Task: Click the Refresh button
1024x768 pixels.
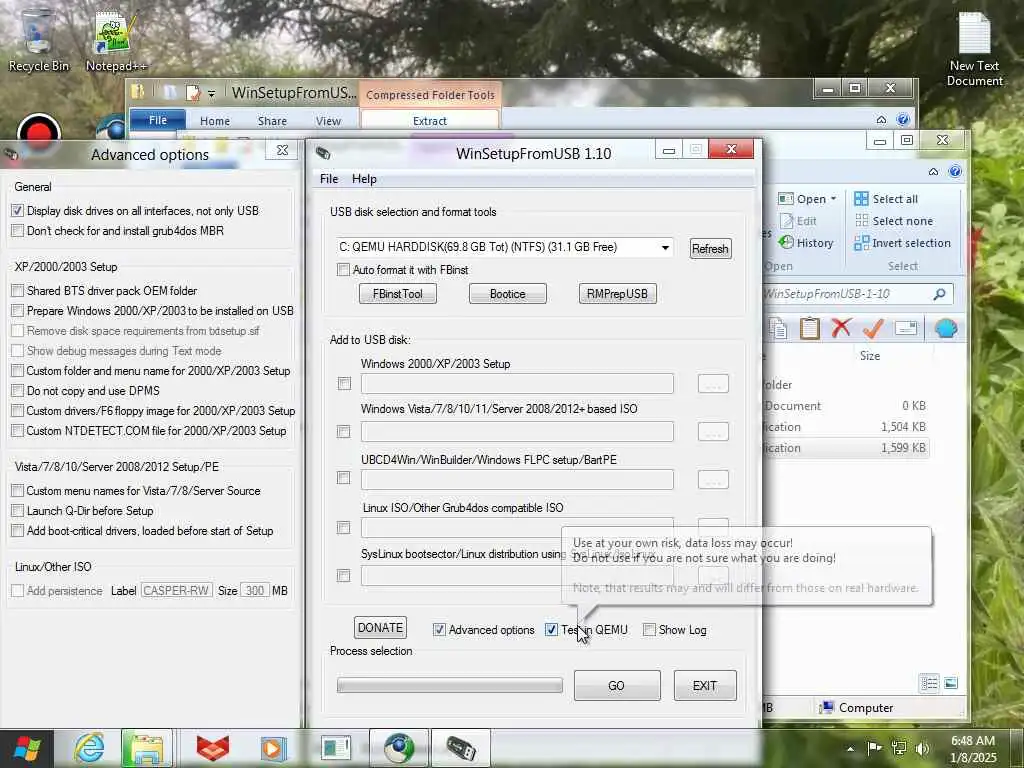Action: [711, 249]
